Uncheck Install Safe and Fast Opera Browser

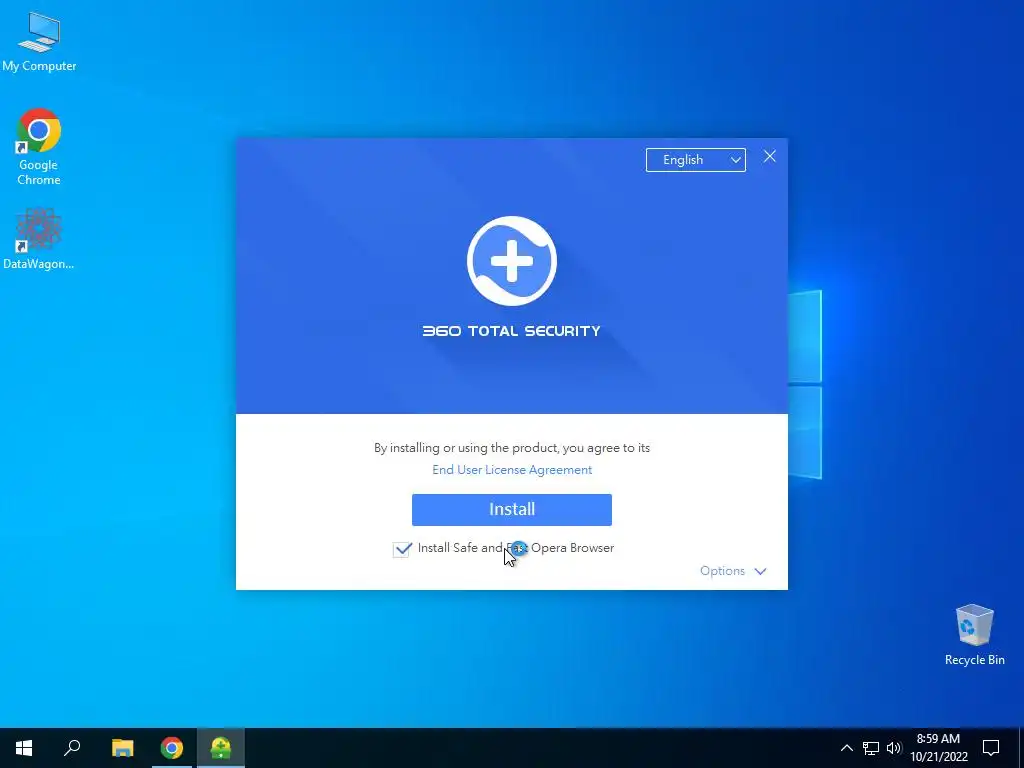coord(402,549)
